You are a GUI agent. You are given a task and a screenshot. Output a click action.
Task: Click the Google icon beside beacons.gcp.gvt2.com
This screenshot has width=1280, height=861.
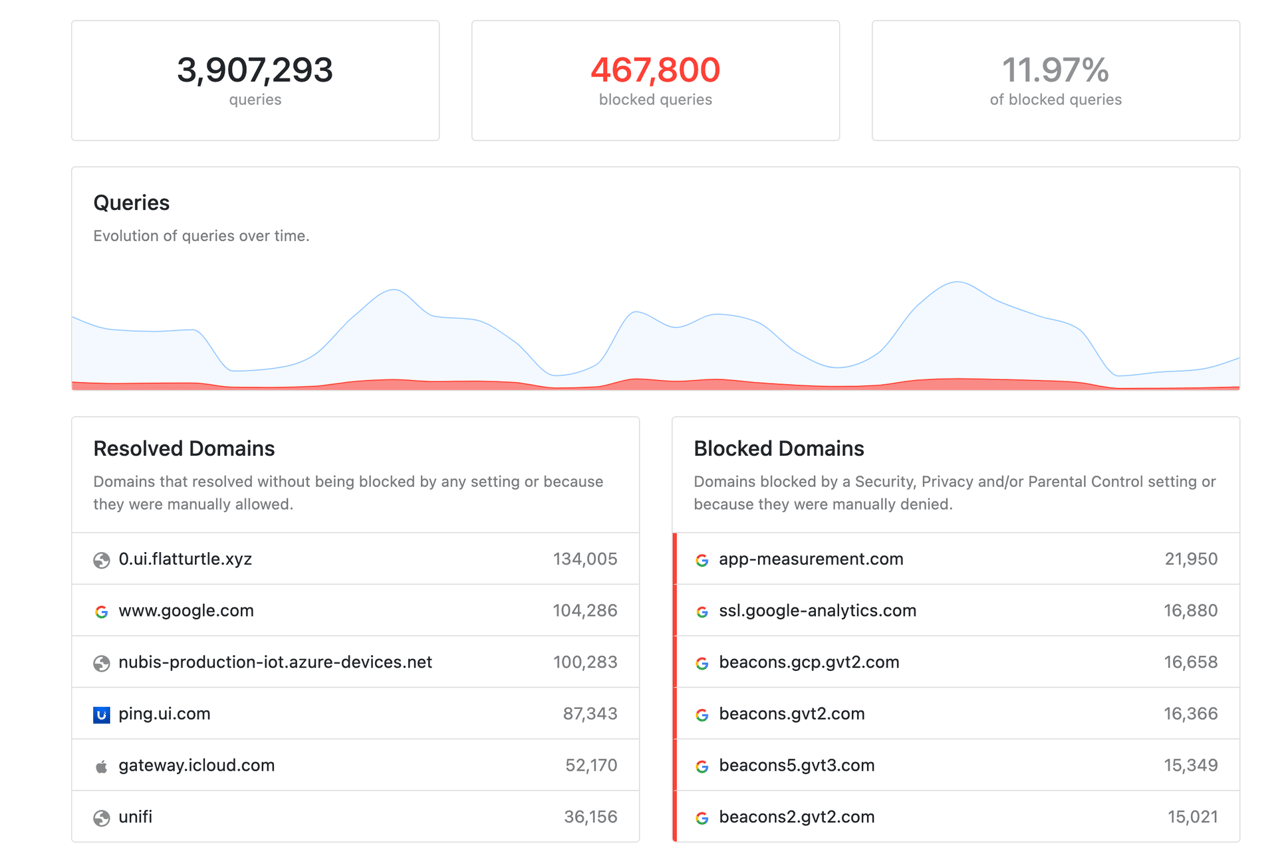[702, 663]
